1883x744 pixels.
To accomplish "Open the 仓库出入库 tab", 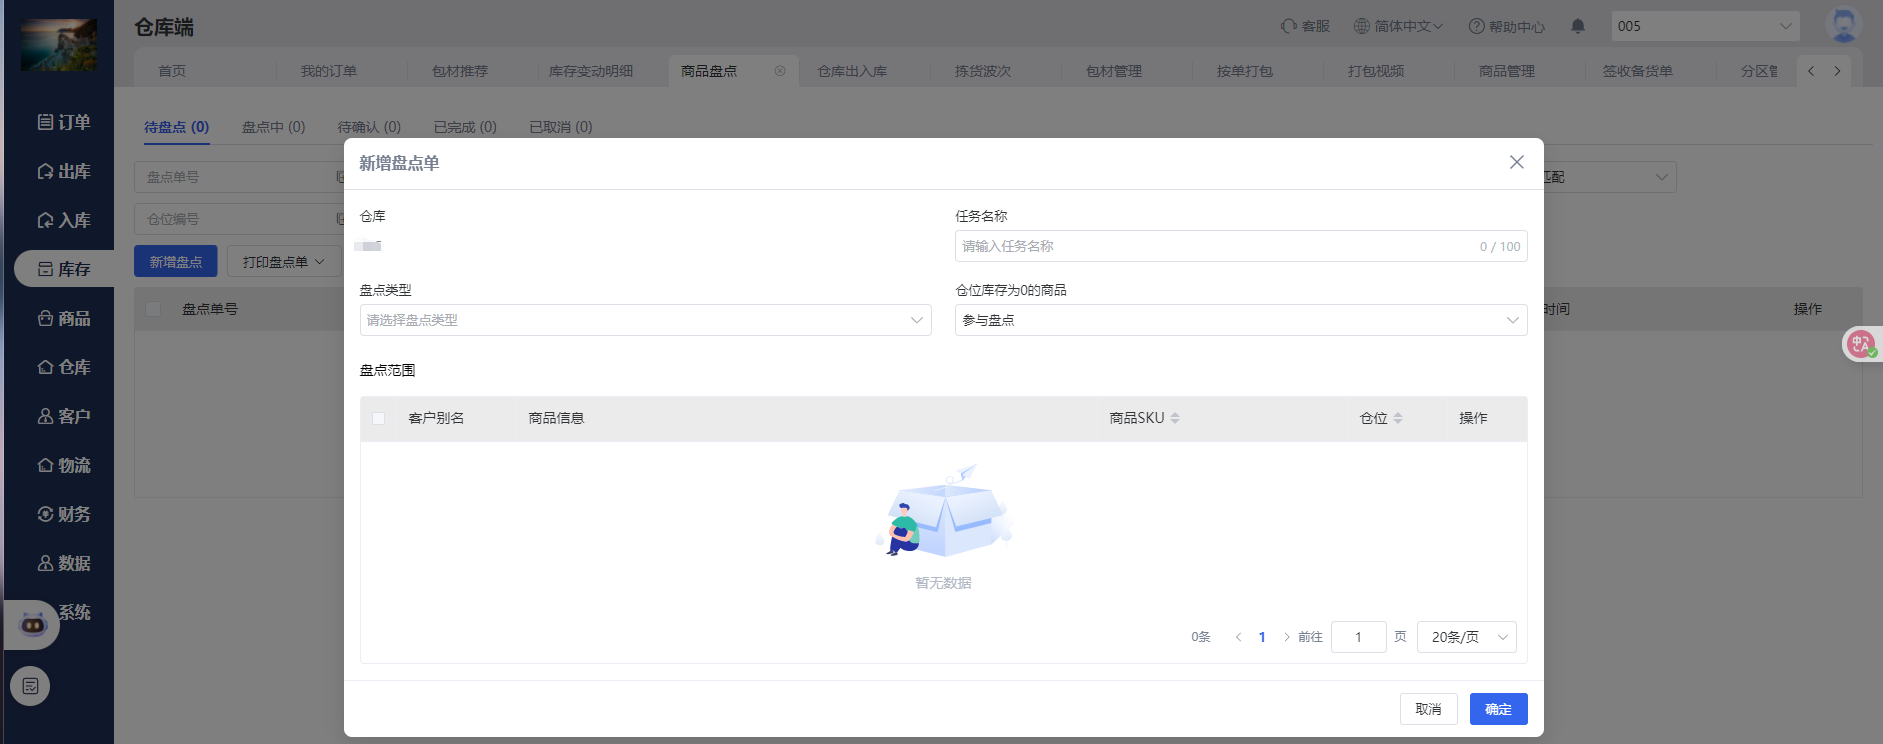I will 852,71.
